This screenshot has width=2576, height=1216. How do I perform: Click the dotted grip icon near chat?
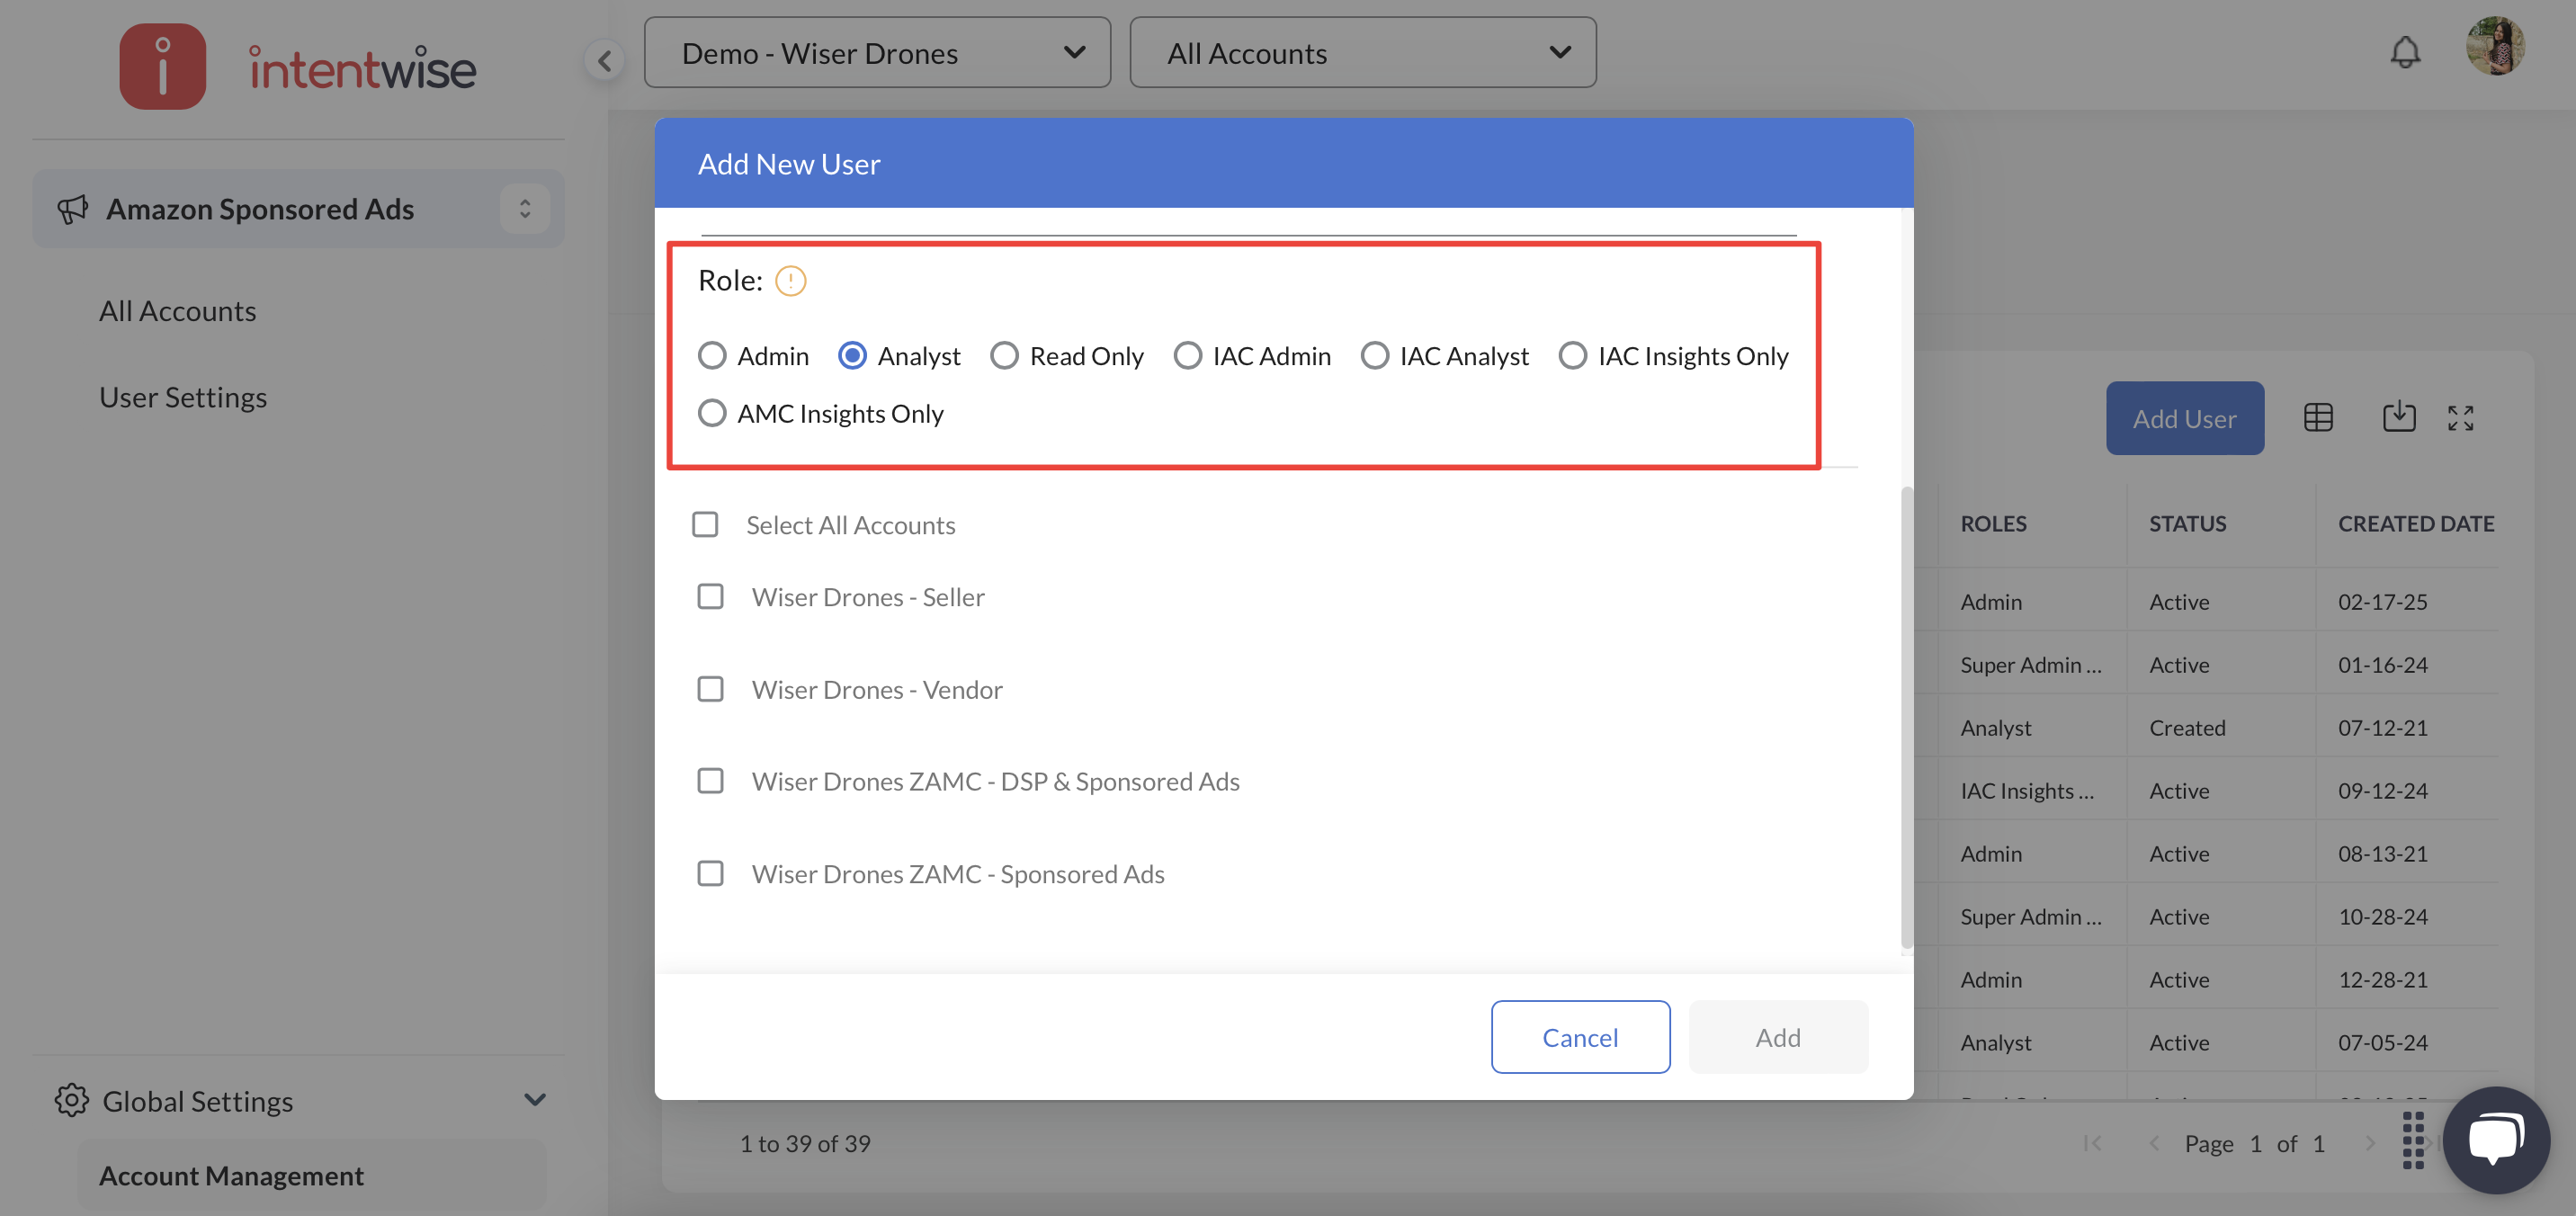pyautogui.click(x=2413, y=1140)
